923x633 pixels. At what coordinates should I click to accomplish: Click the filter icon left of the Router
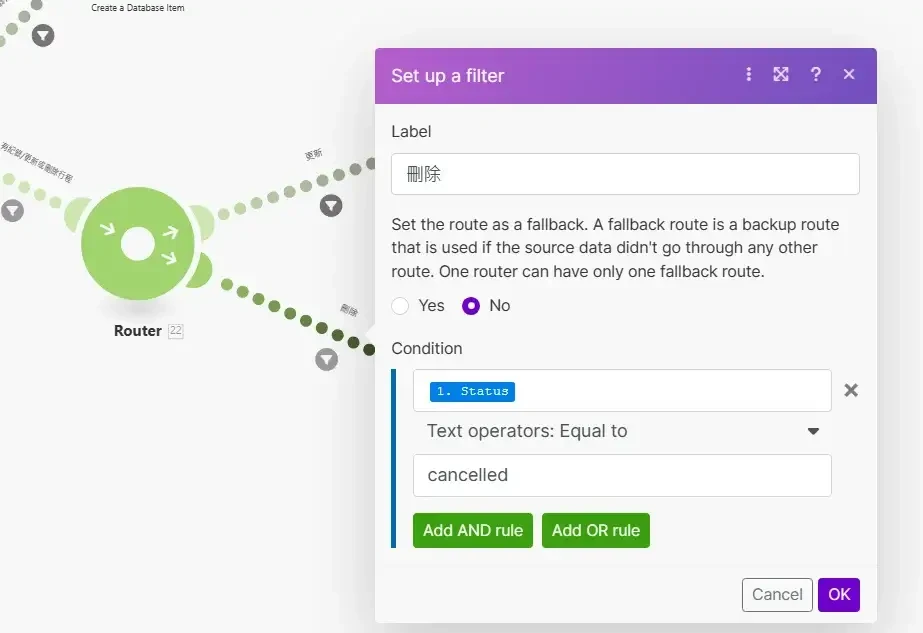coord(12,210)
